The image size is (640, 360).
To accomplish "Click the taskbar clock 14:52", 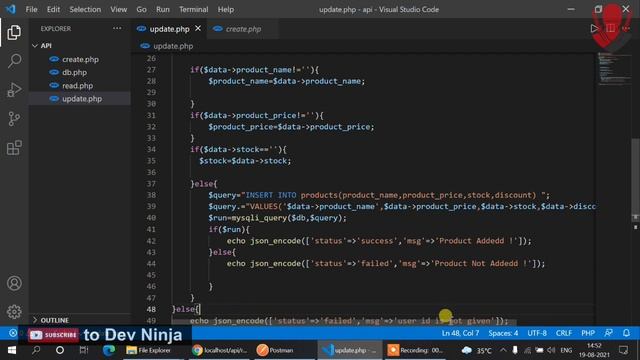I will pyautogui.click(x=594, y=350).
